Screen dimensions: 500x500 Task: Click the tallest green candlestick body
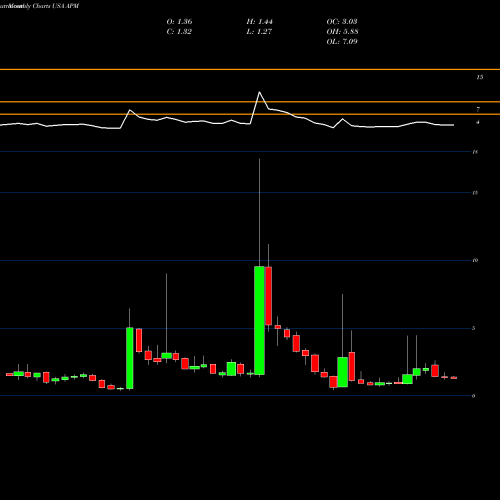pyautogui.click(x=259, y=320)
